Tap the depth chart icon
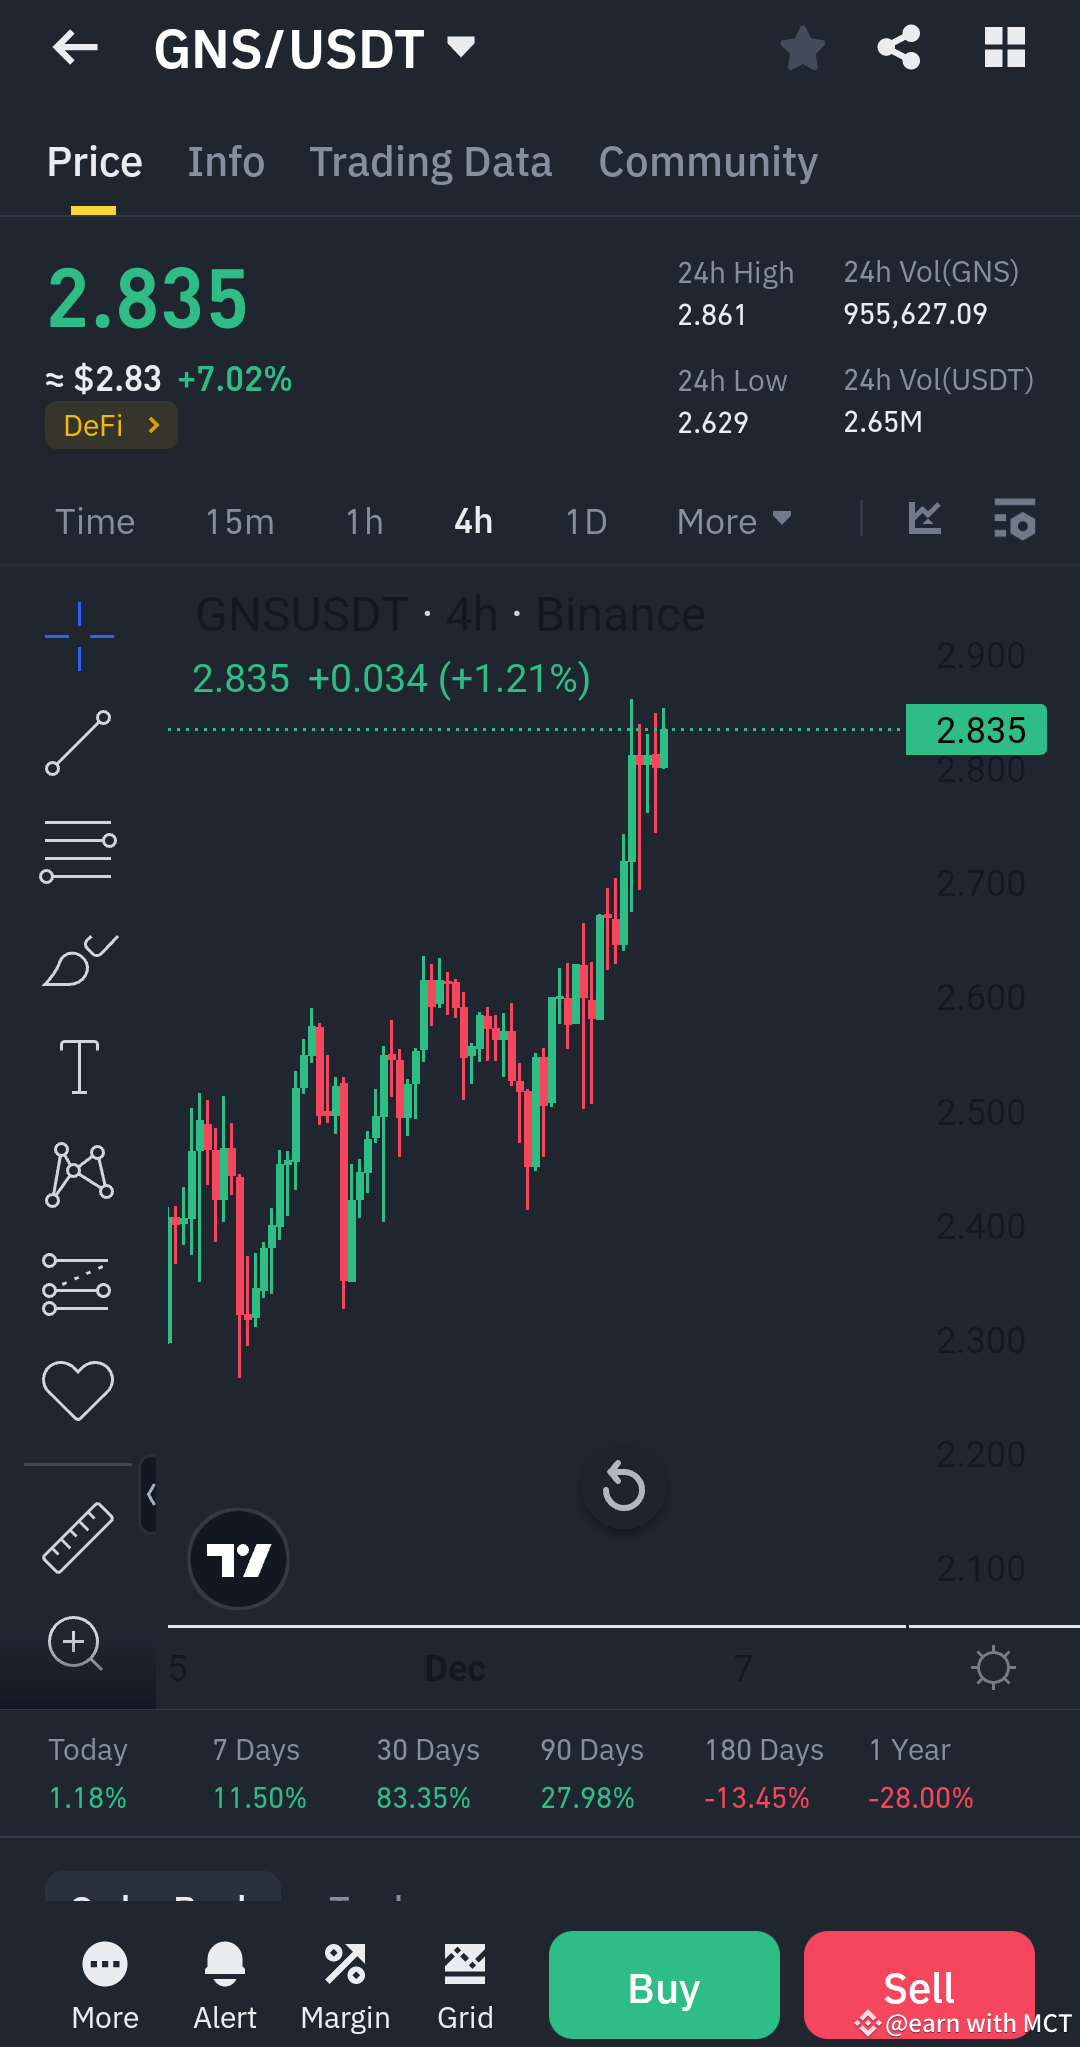 pos(924,519)
